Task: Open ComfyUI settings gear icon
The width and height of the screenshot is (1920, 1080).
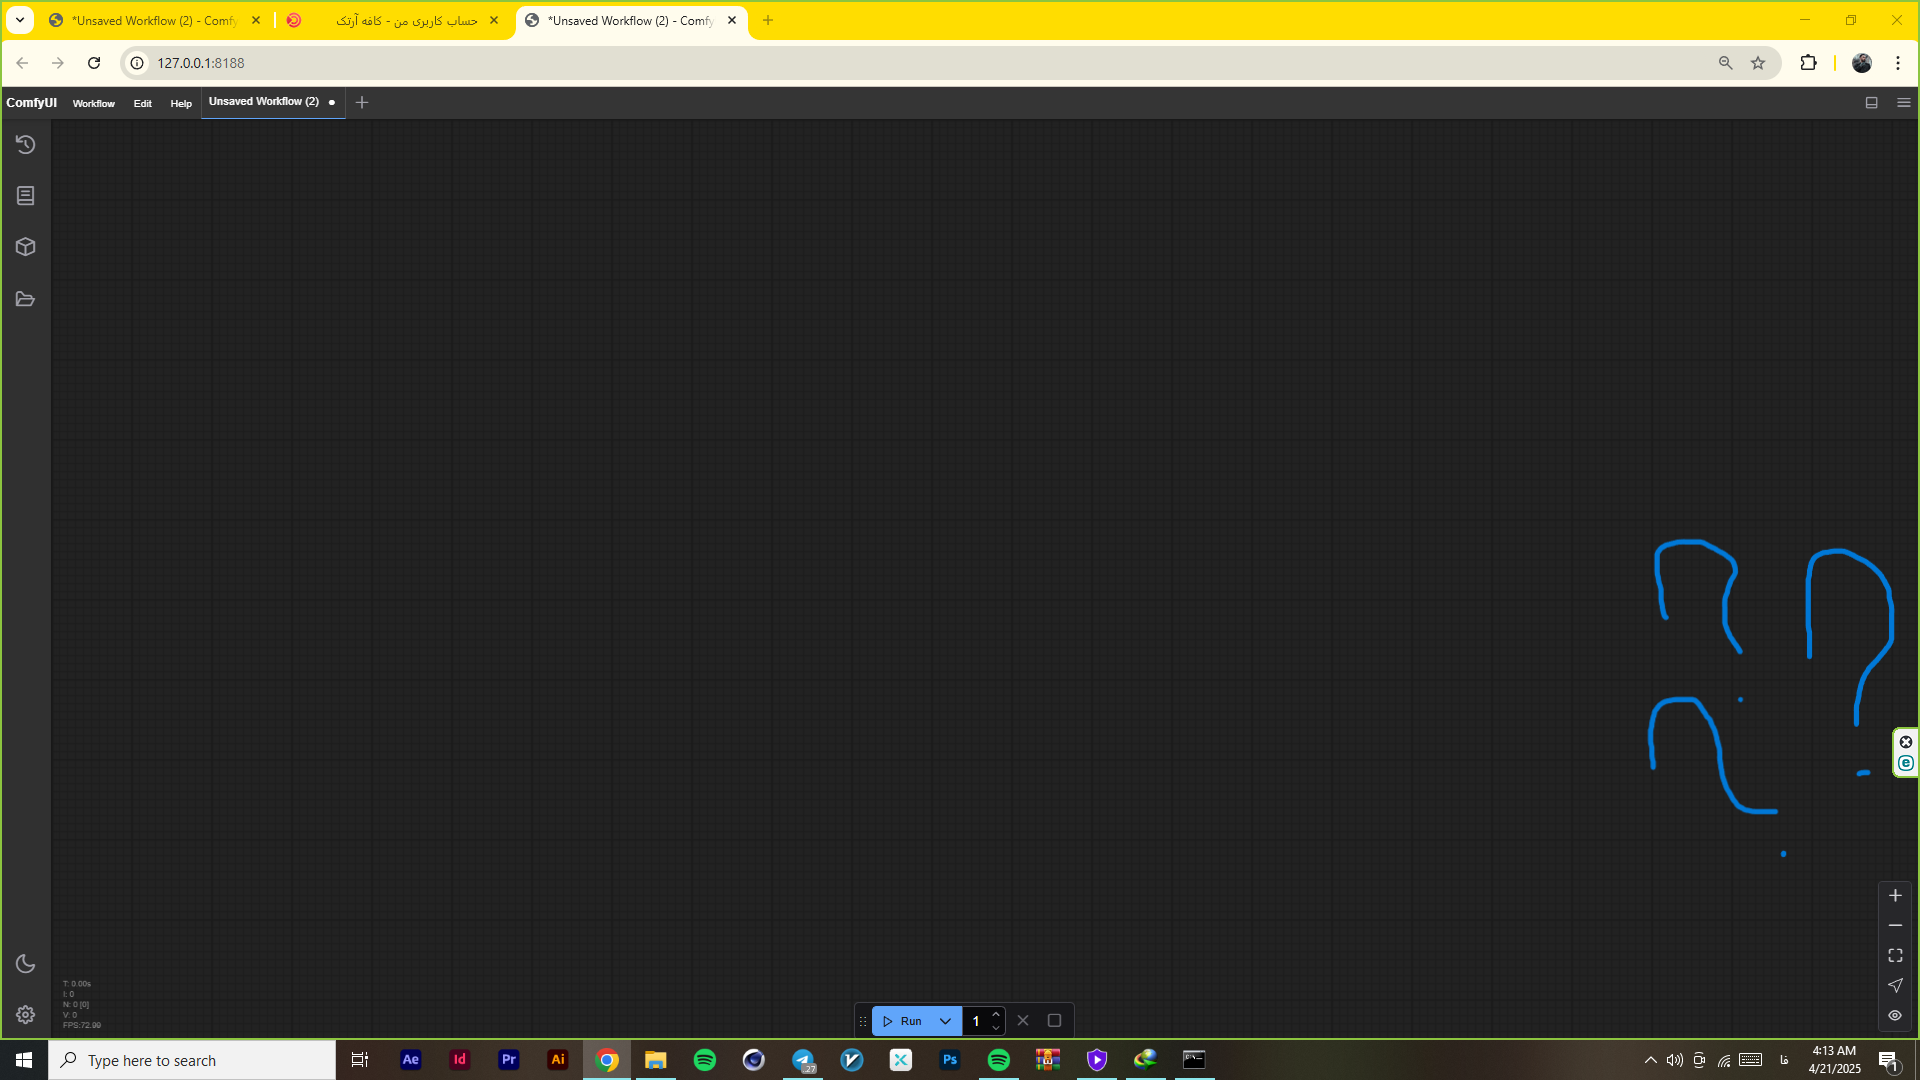Action: pos(26,1015)
